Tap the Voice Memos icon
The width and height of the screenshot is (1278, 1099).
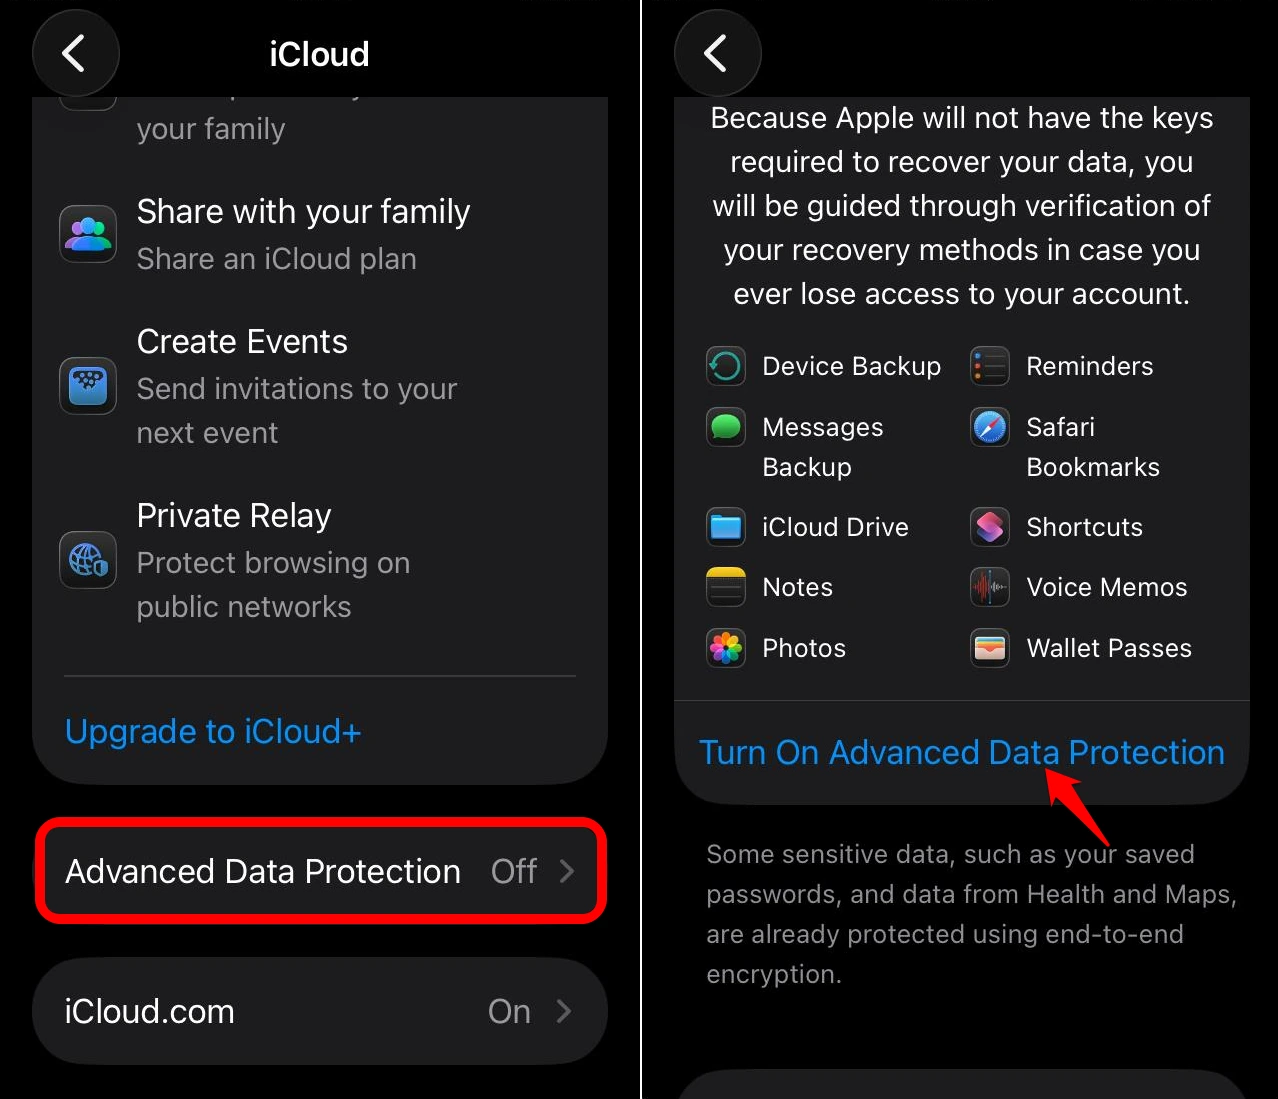(989, 587)
